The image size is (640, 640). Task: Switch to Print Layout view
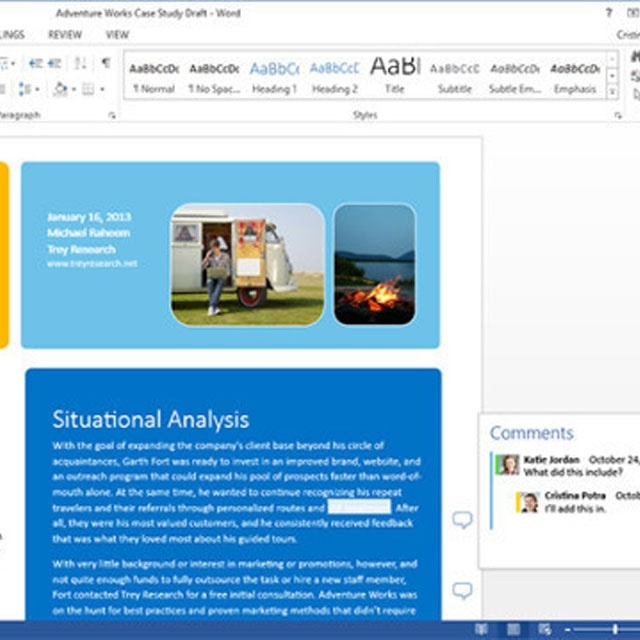512,629
